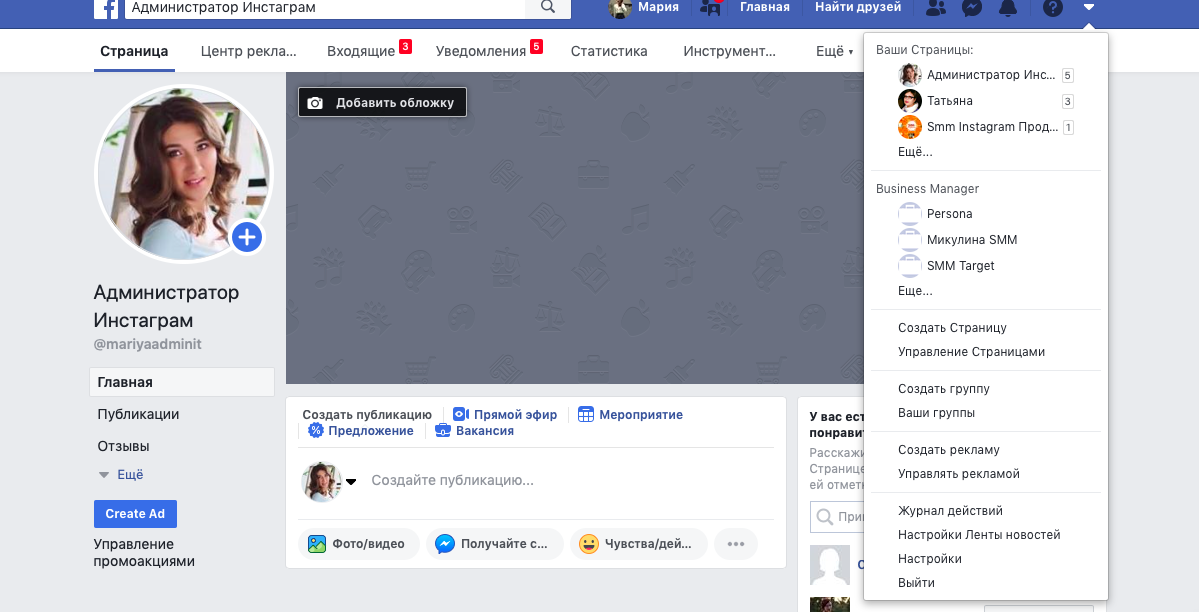The height and width of the screenshot is (612, 1199).
Task: Expand the Ещё dropdown in page tabs
Action: click(834, 51)
